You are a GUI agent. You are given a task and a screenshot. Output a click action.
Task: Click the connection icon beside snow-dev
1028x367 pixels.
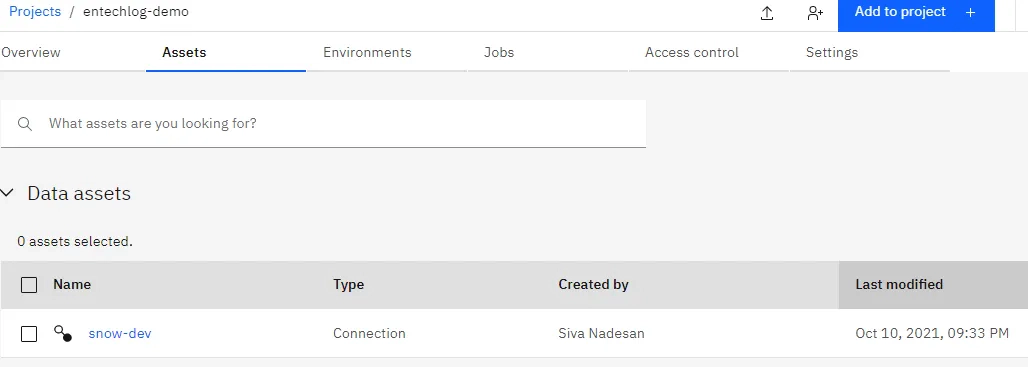(x=63, y=334)
